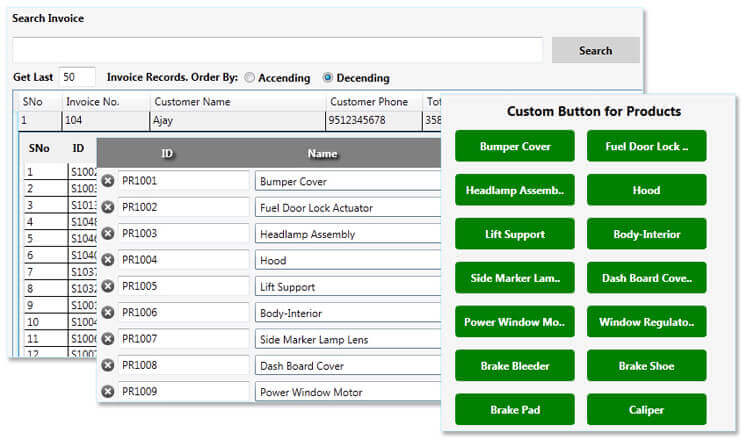Viewport: 747px width, 440px height.
Task: Click the Caliper product button
Action: [x=646, y=410]
